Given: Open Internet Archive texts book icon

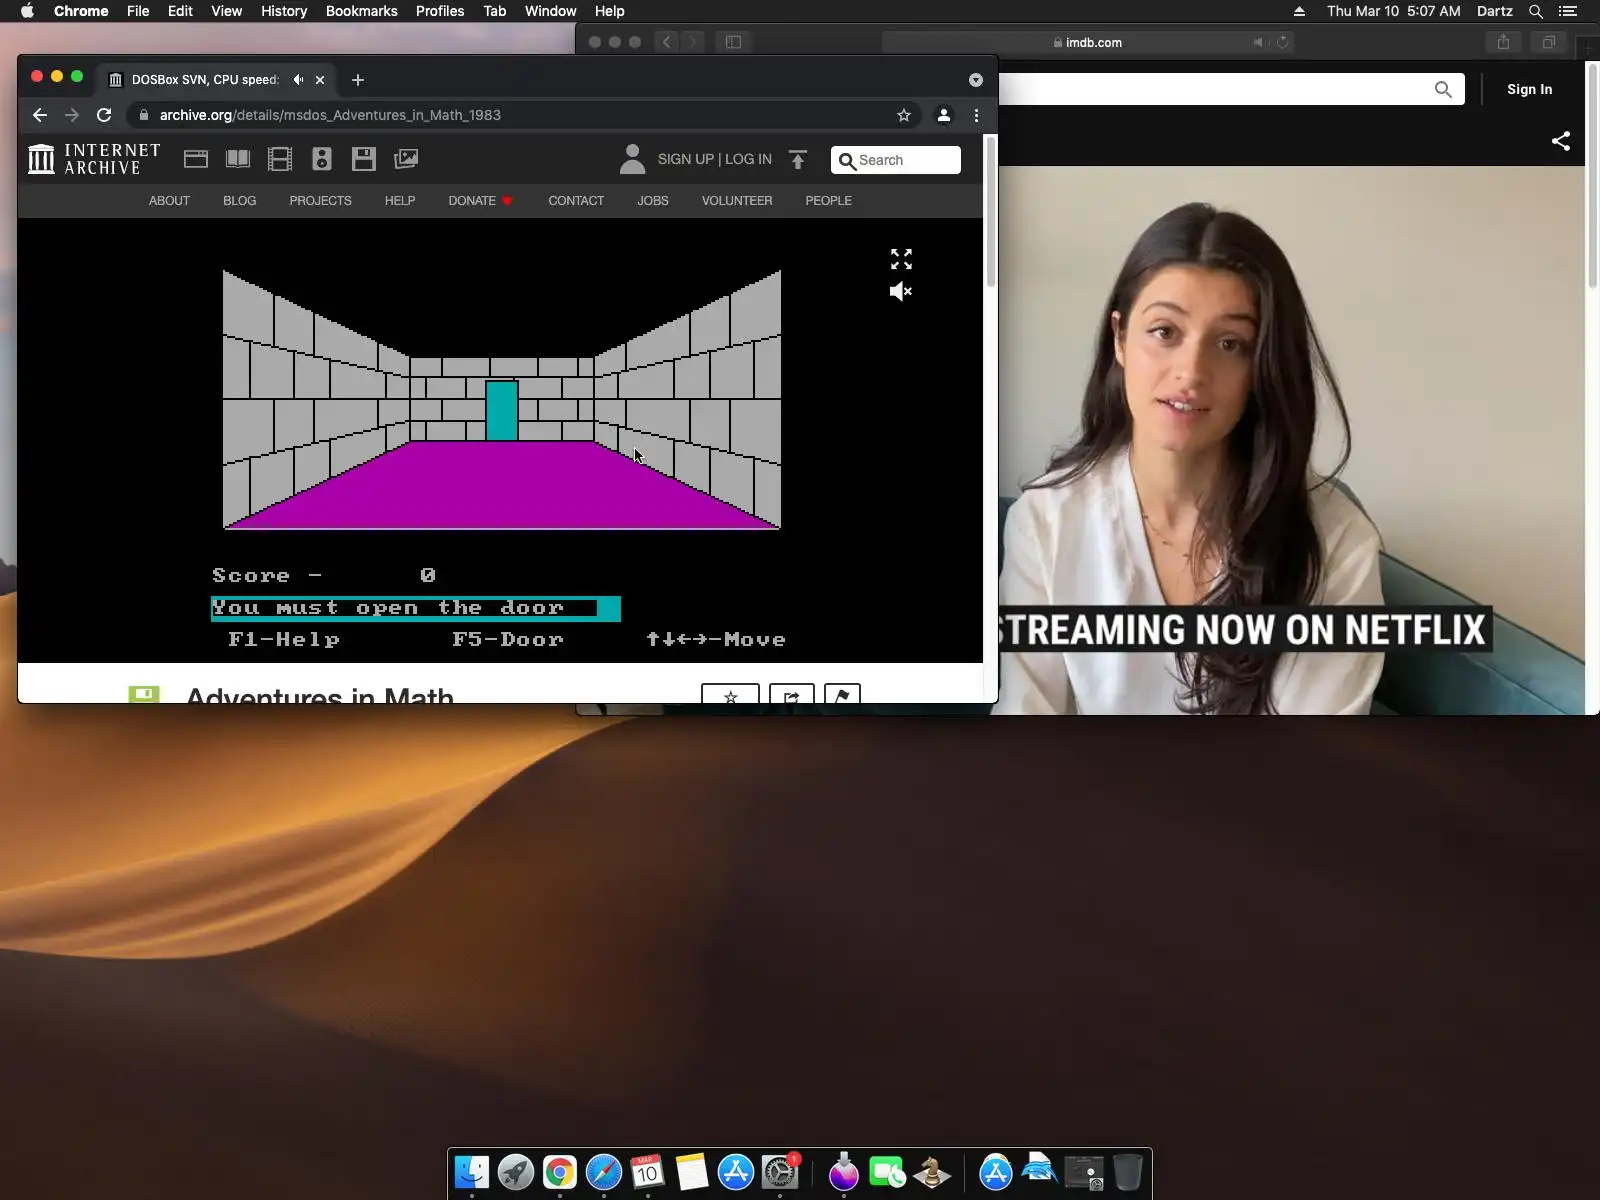Looking at the screenshot, I should 238,159.
